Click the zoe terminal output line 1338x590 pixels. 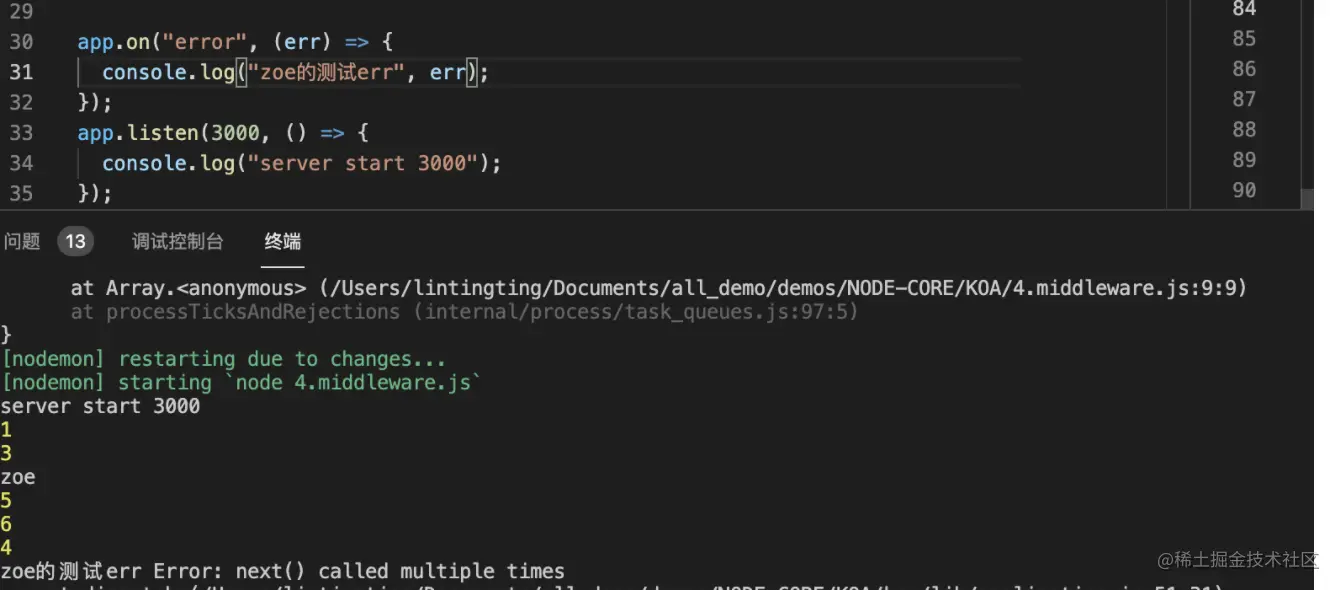pyautogui.click(x=18, y=478)
